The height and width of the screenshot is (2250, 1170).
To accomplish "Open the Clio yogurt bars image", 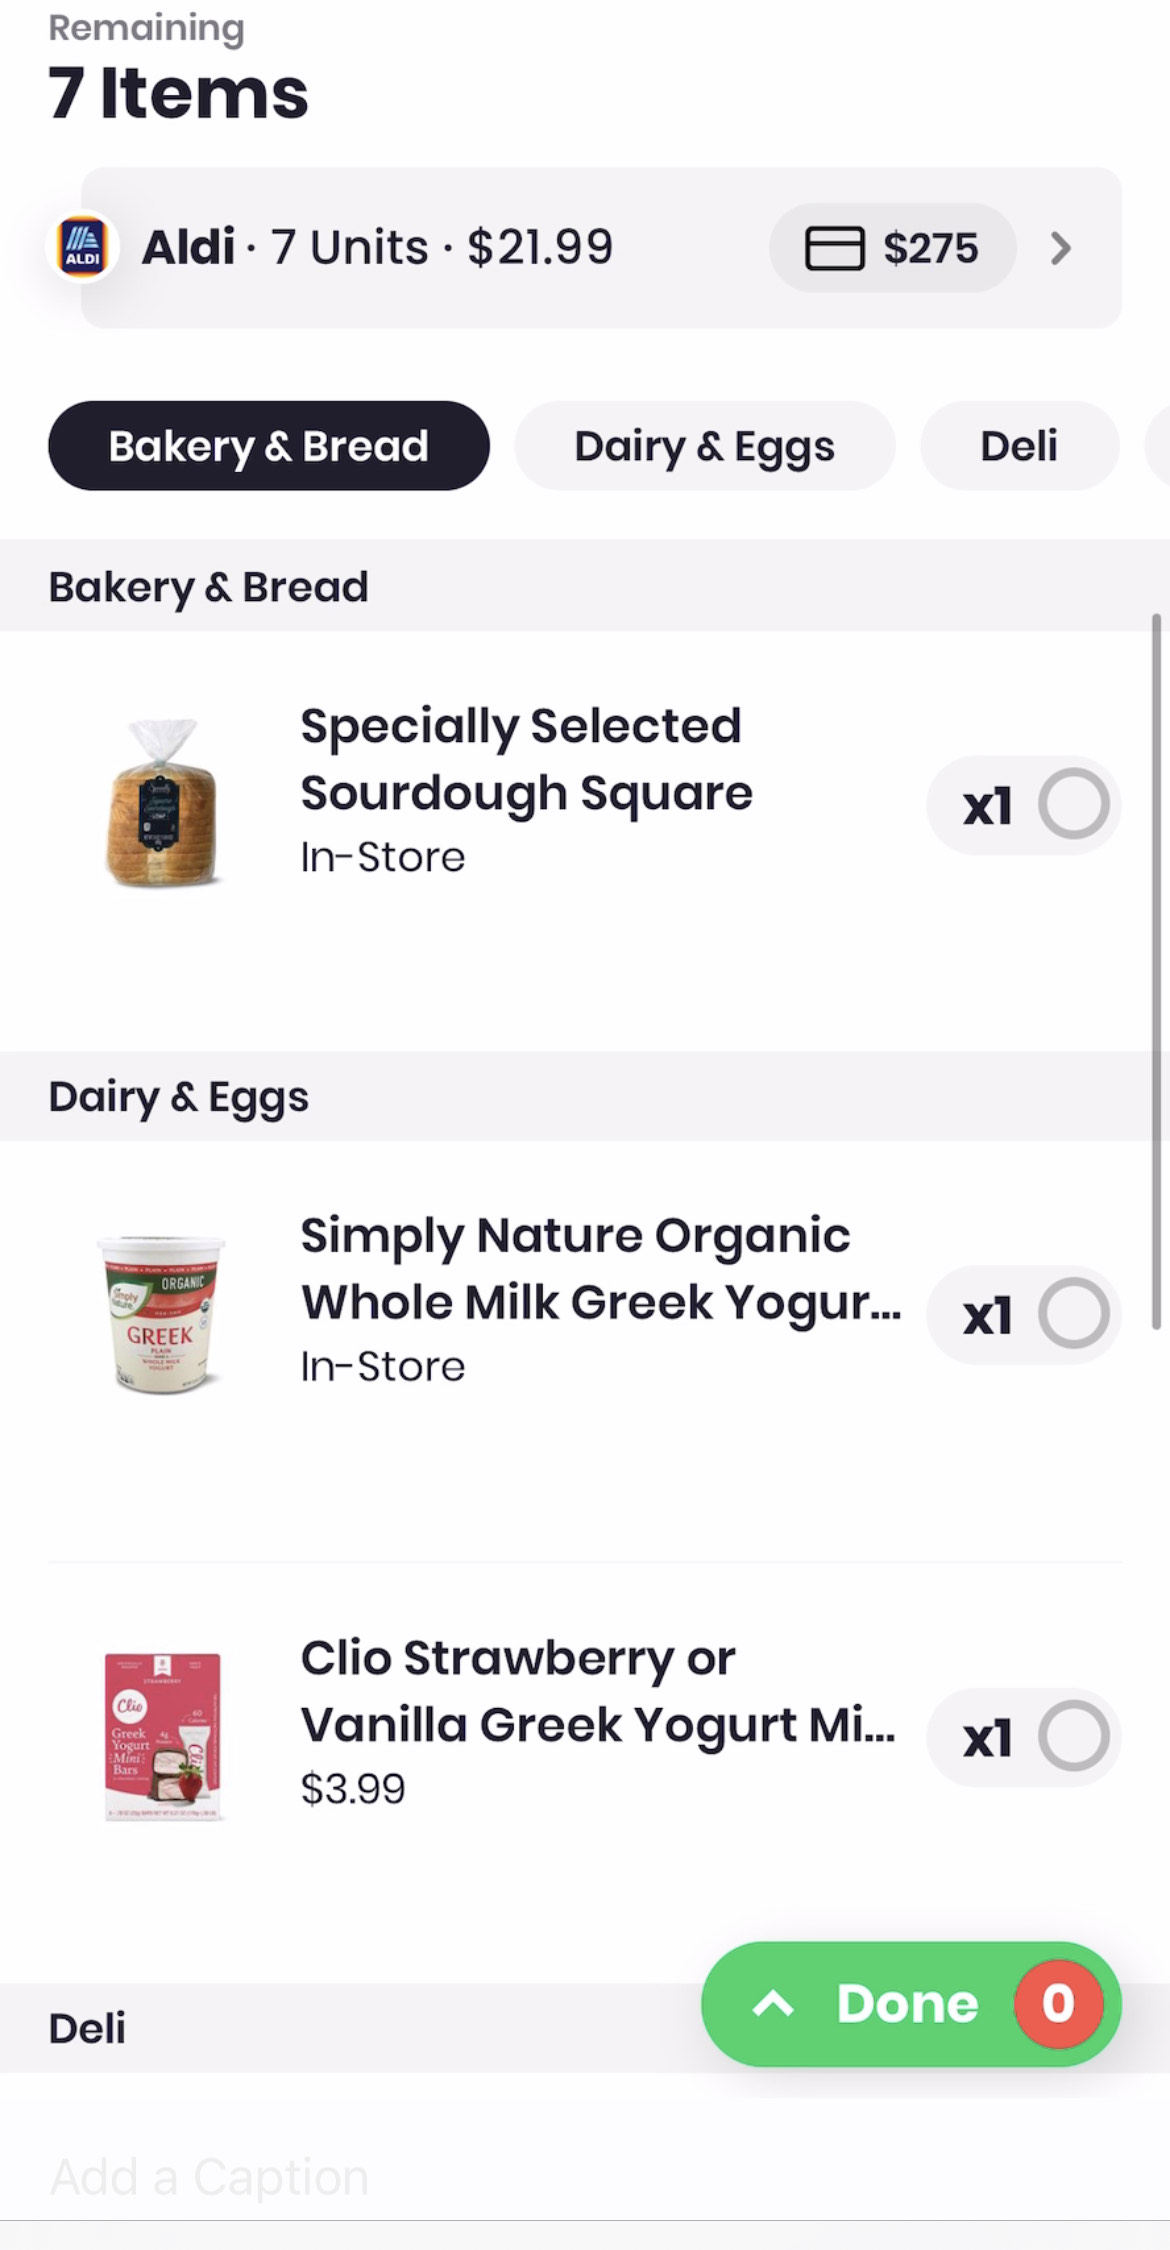I will pyautogui.click(x=162, y=1736).
